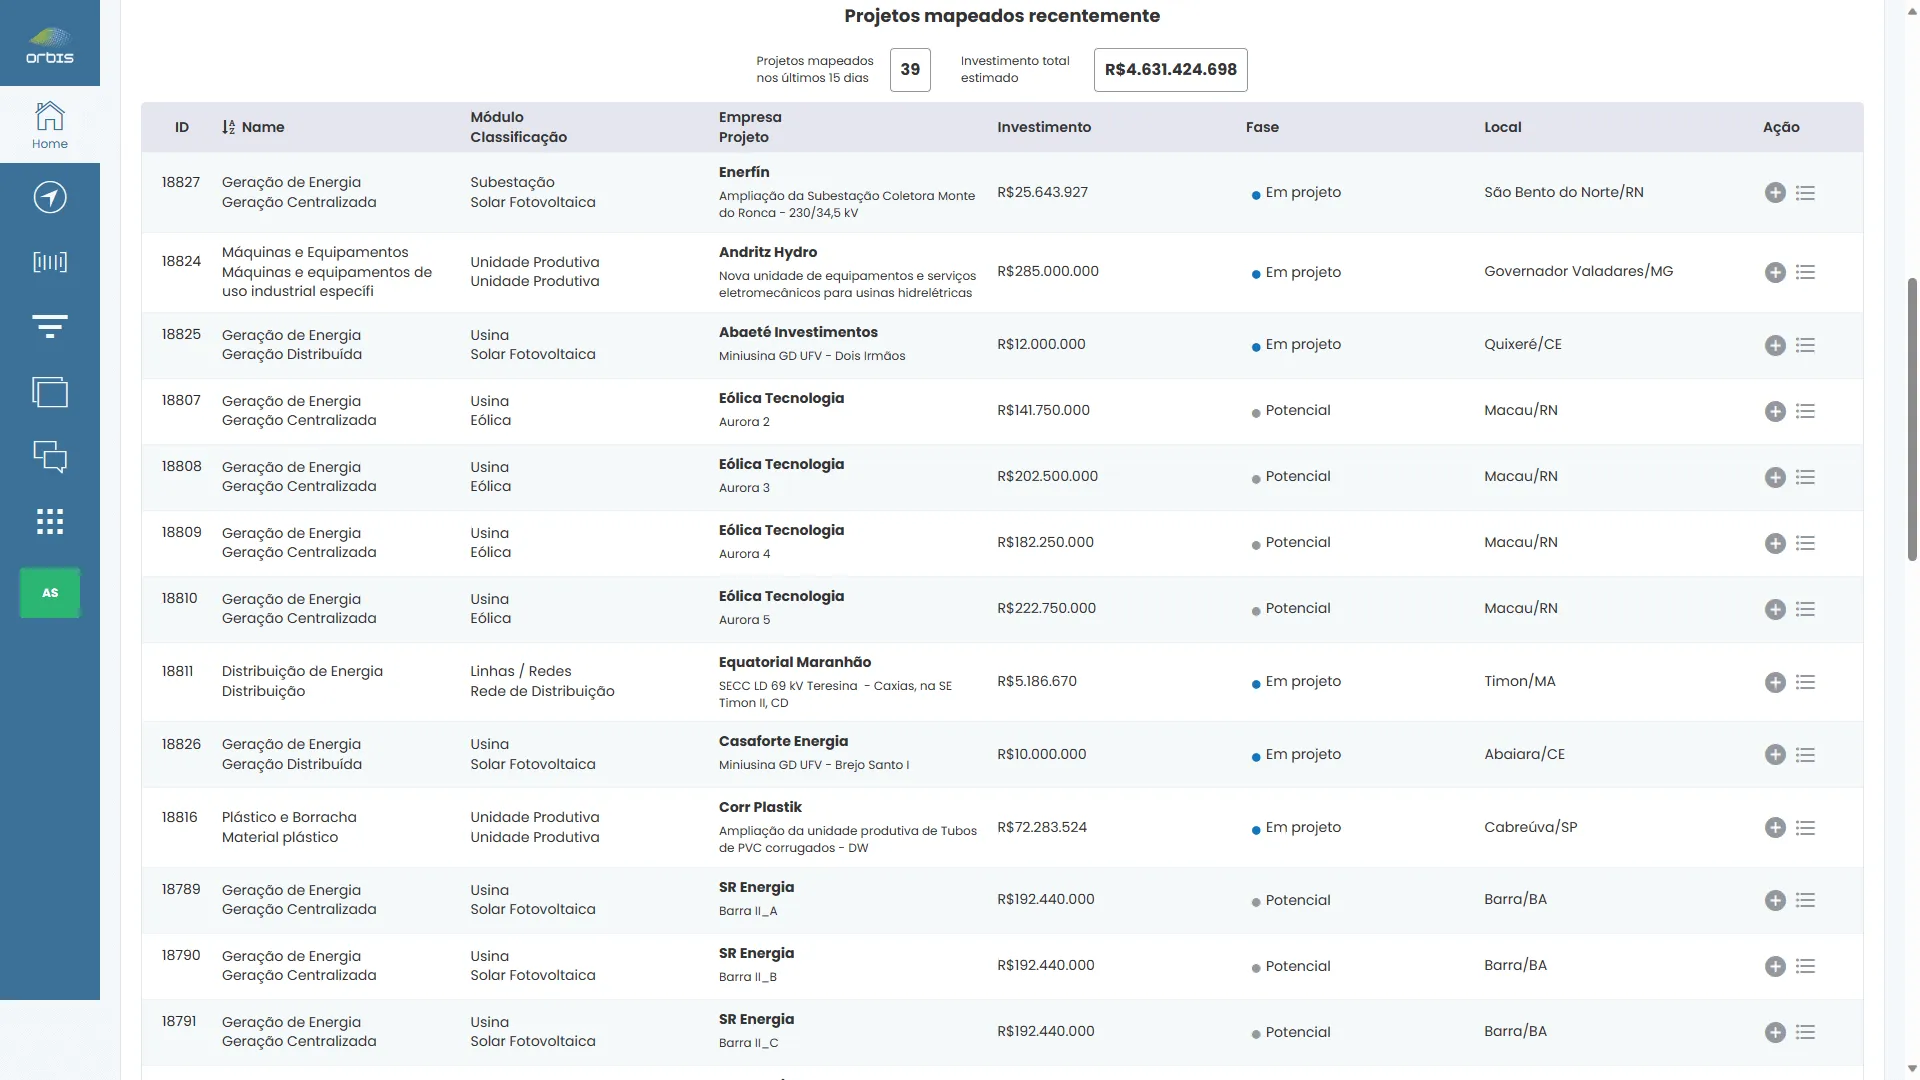Add Equatorial Maranhão project with plus icon

point(1775,682)
